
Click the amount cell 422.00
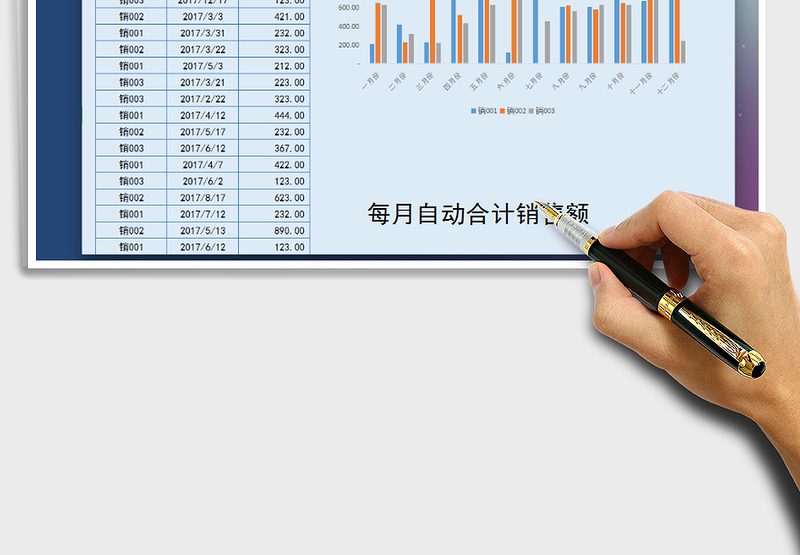(274, 165)
